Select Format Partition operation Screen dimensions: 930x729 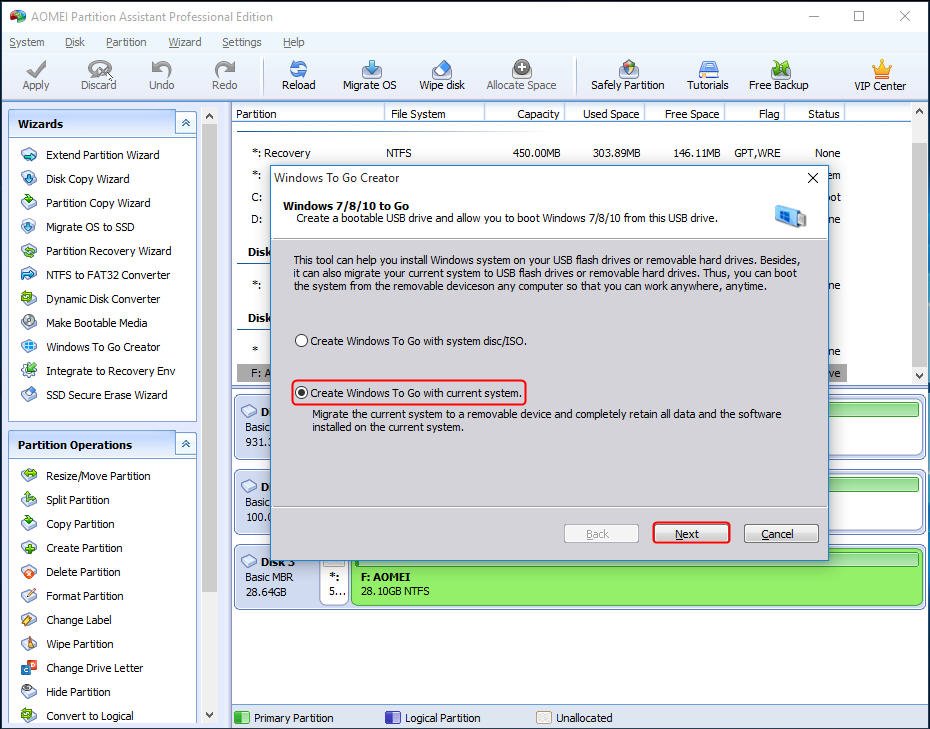(85, 596)
